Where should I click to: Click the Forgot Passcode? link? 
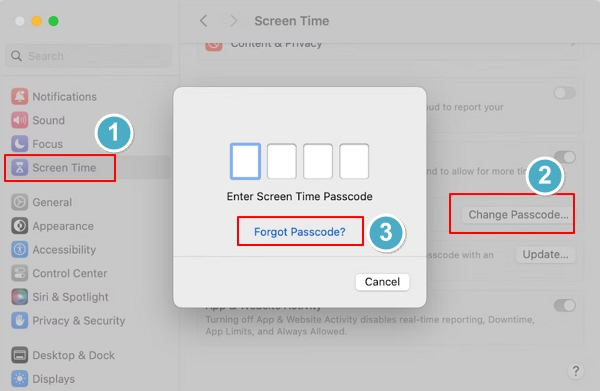click(300, 232)
